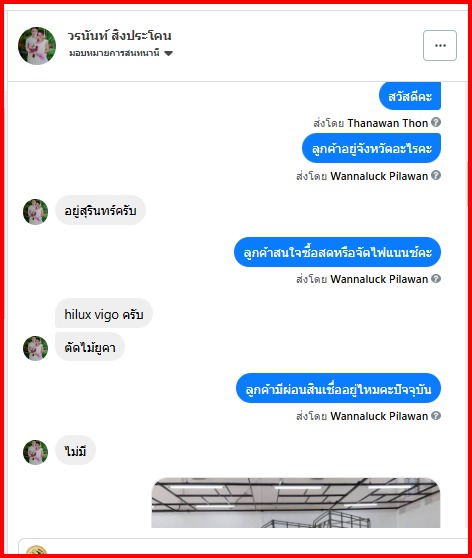
Task: Select the ลูกค้าสนใจซื้อสดหรือจัดไฟแนนซ์คะ message bubble
Action: (x=337, y=252)
